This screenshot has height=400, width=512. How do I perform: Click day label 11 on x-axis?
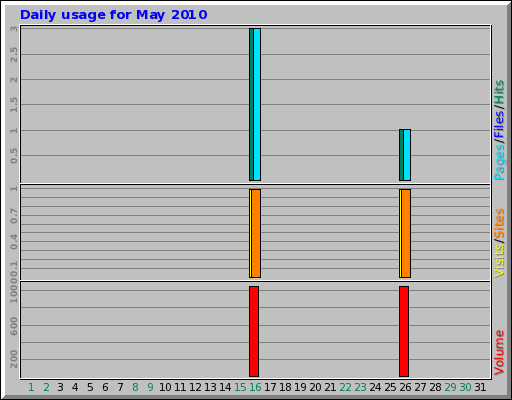pyautogui.click(x=180, y=387)
